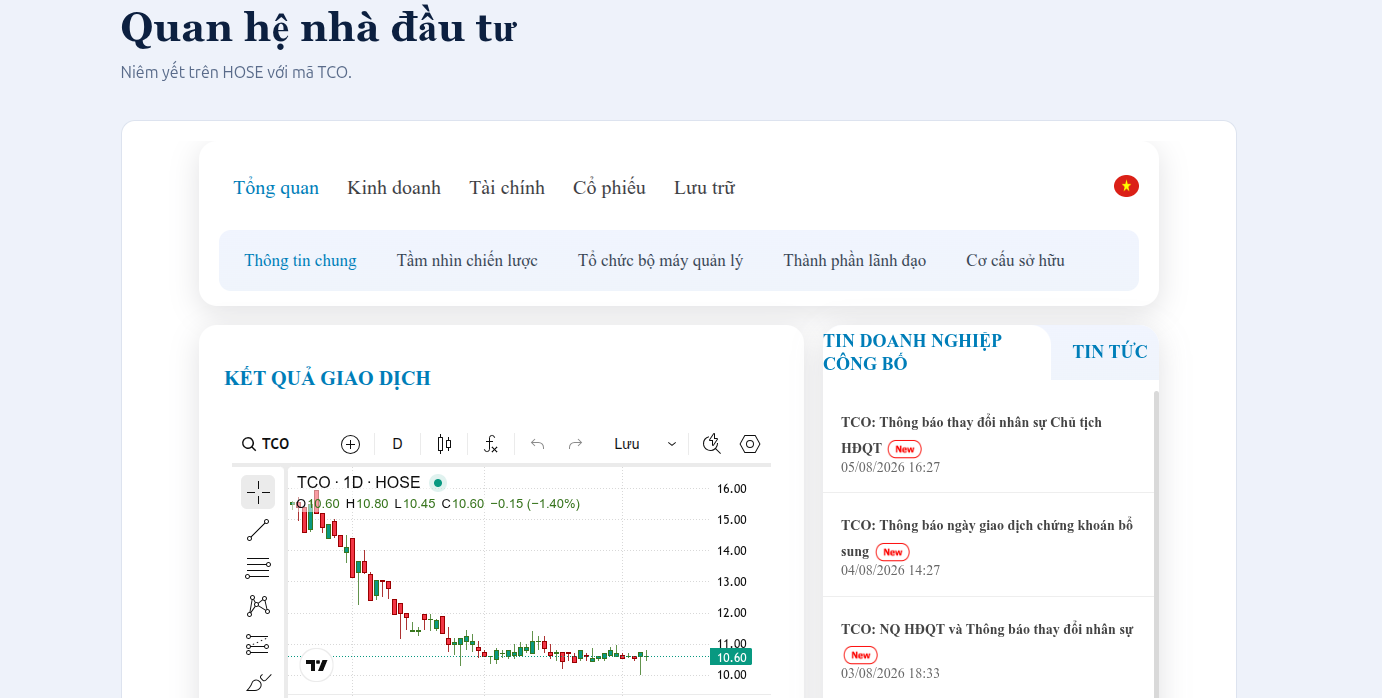Click the quick search lightning icon

tap(712, 444)
